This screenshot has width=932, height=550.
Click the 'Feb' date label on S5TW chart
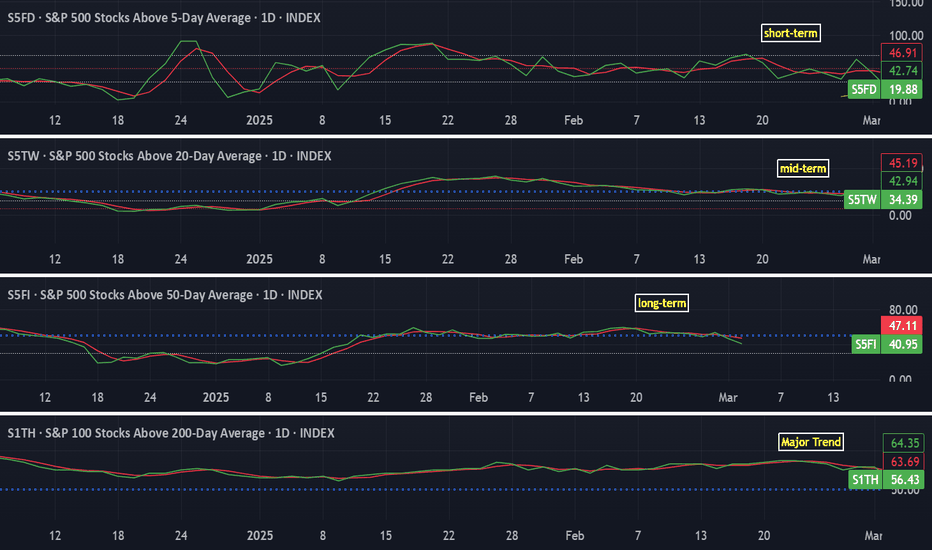coord(574,259)
